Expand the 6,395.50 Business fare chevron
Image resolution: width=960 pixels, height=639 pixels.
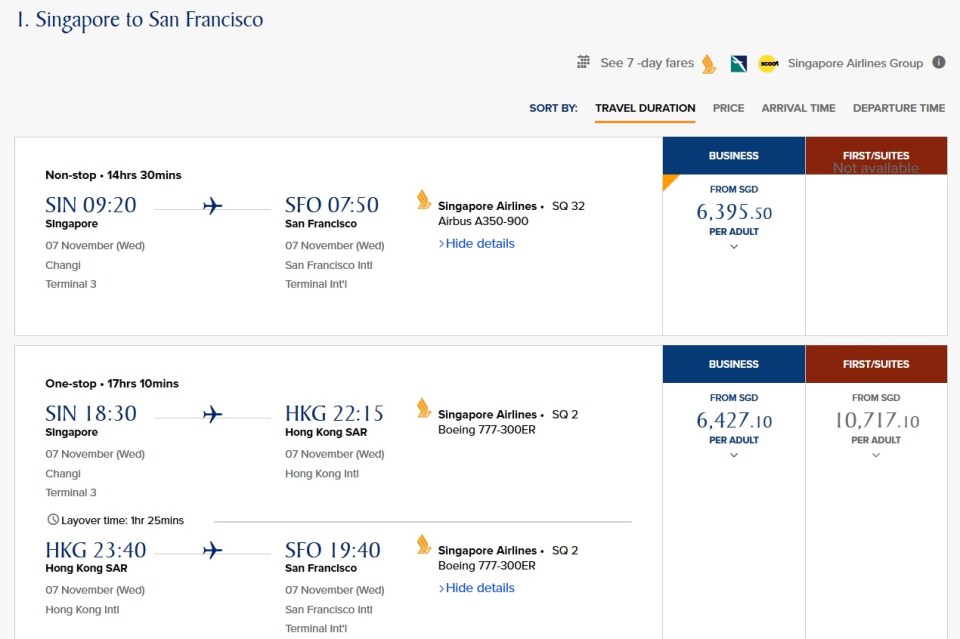pos(734,247)
